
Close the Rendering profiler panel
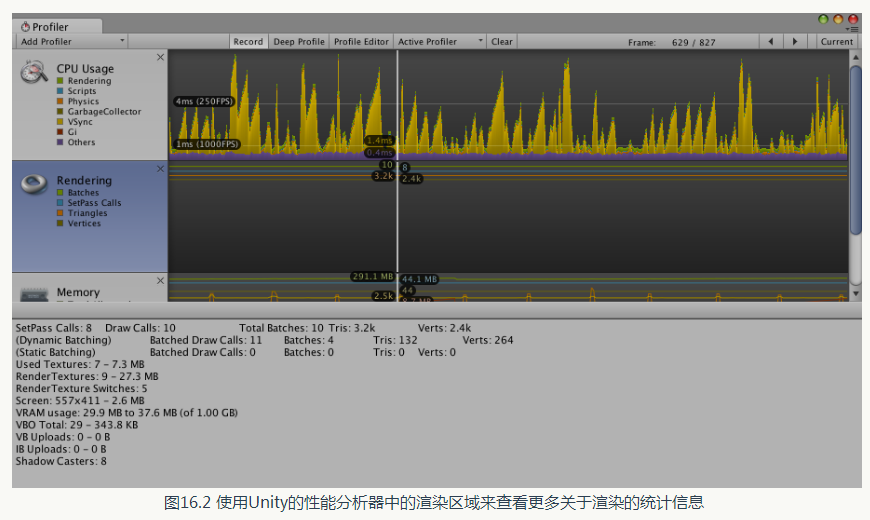tap(160, 169)
